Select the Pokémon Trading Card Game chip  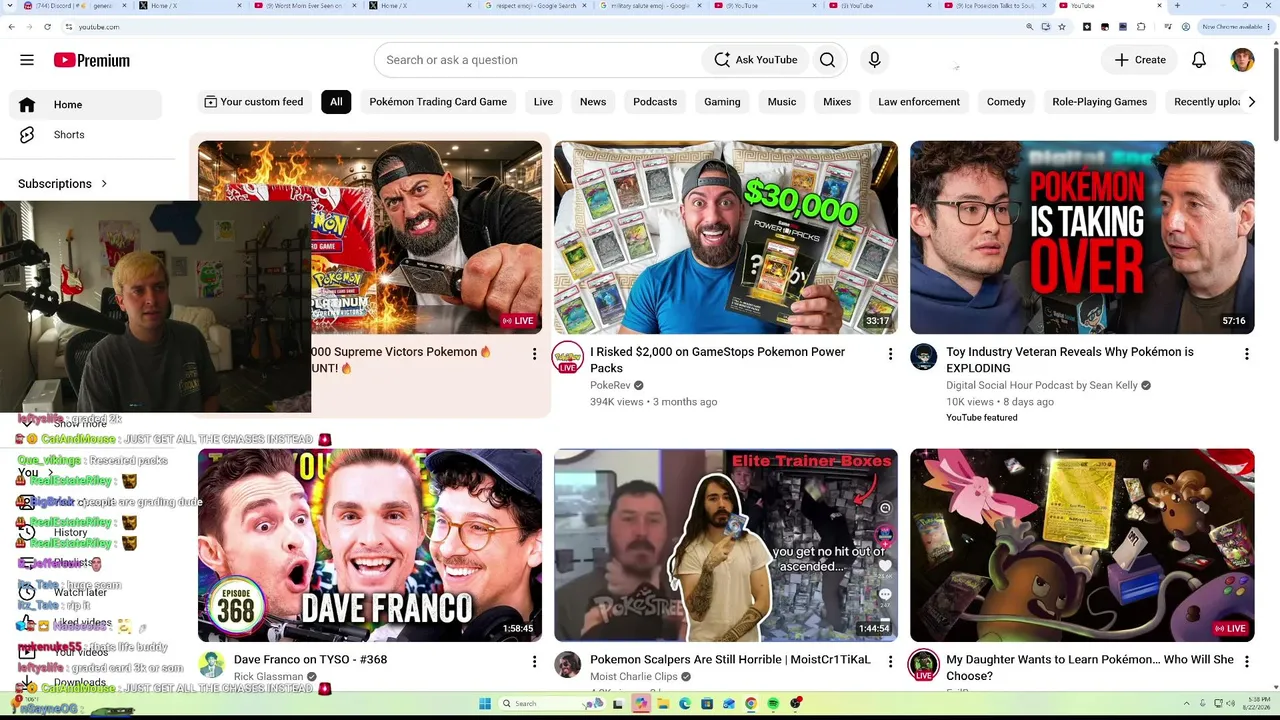click(438, 102)
